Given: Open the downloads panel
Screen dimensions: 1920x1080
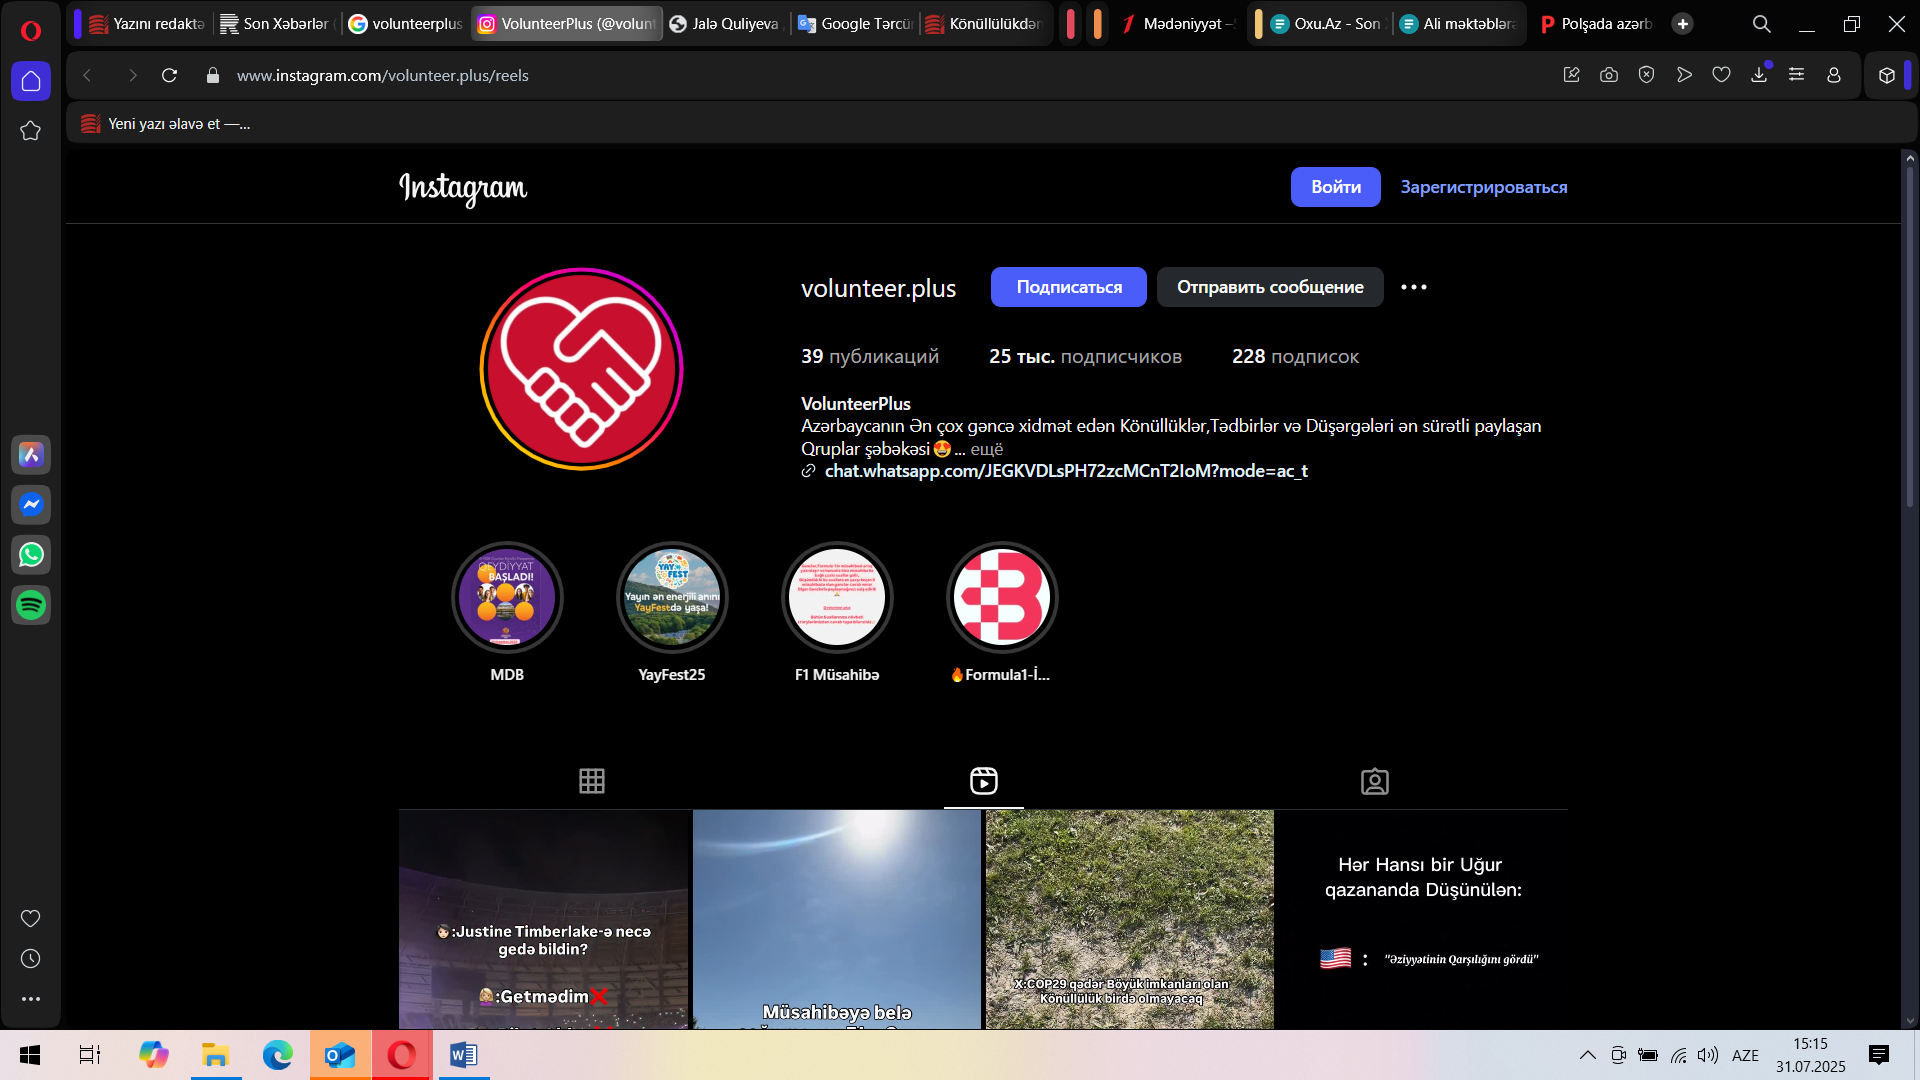Looking at the screenshot, I should [1759, 75].
